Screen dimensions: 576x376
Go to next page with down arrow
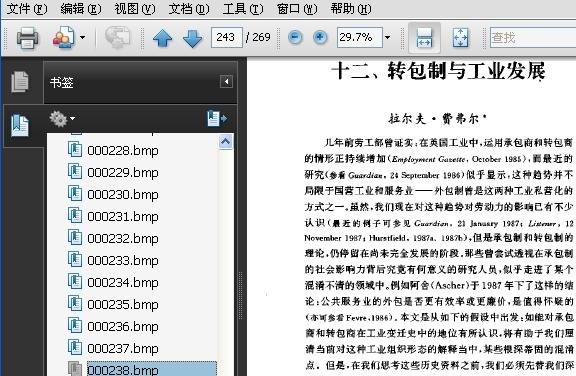(x=192, y=38)
